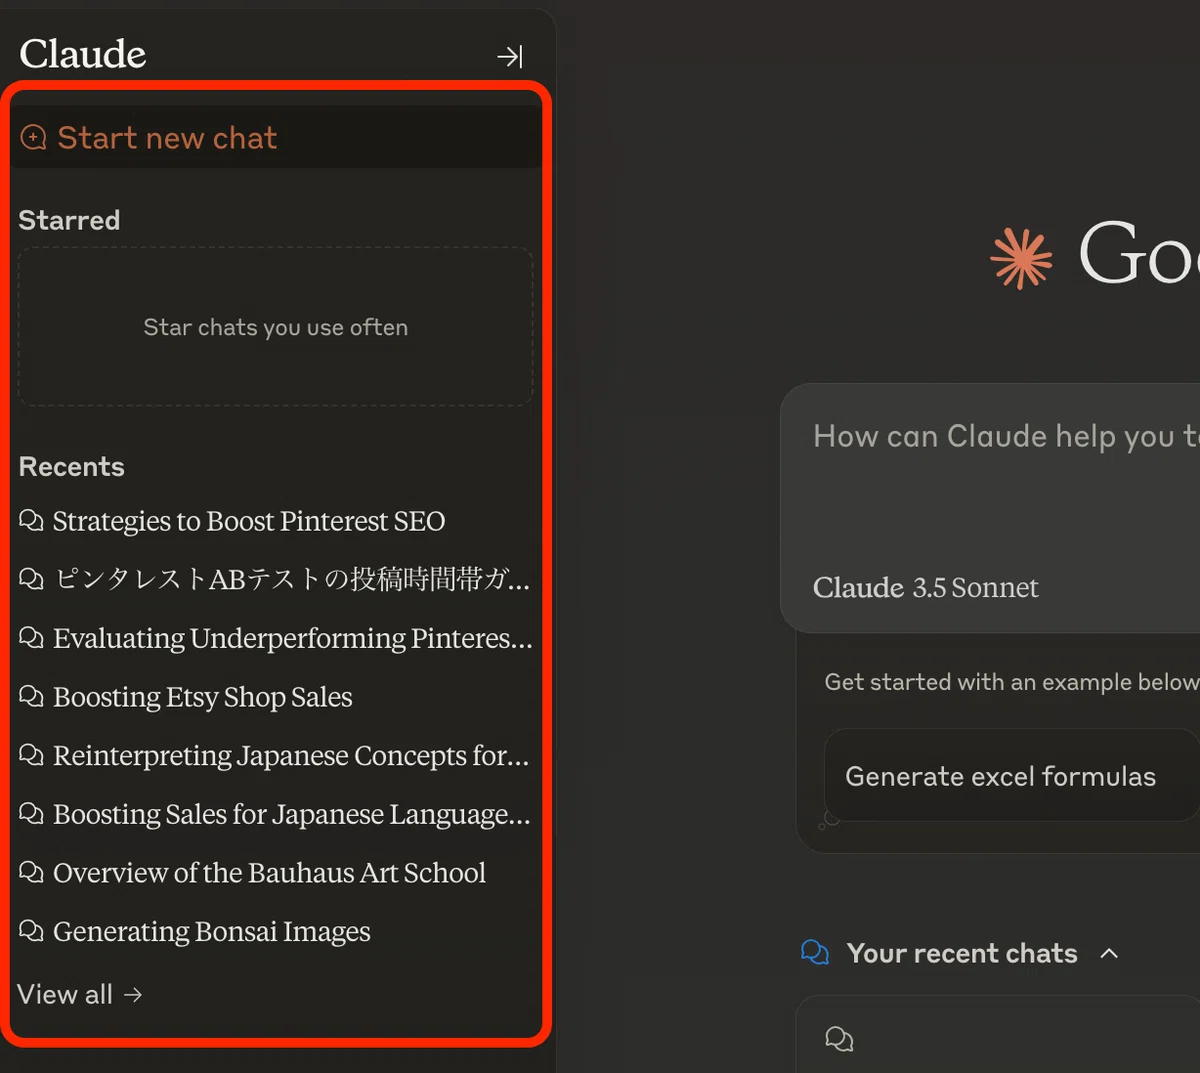Open Boosting Sales for Japanese Language chat
Viewport: 1200px width, 1073px height.
(292, 815)
